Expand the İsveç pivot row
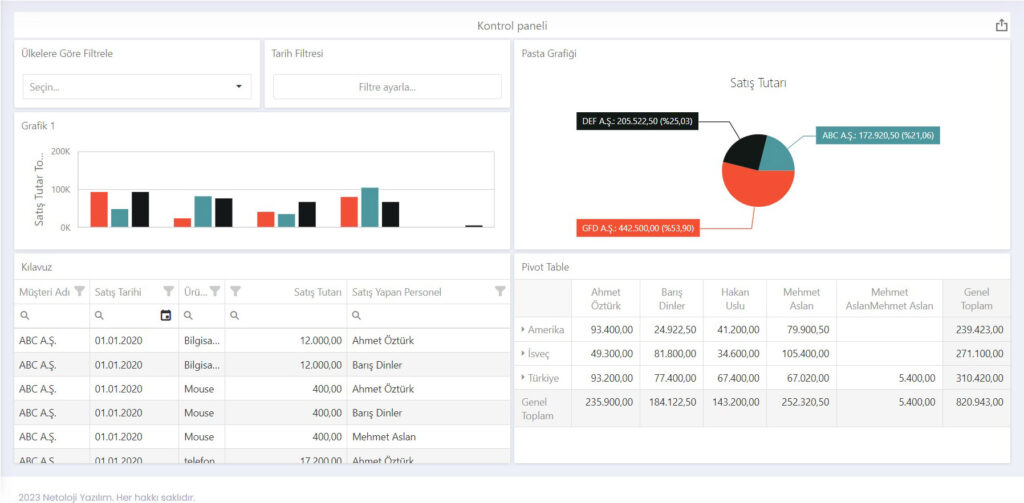 pyautogui.click(x=523, y=354)
